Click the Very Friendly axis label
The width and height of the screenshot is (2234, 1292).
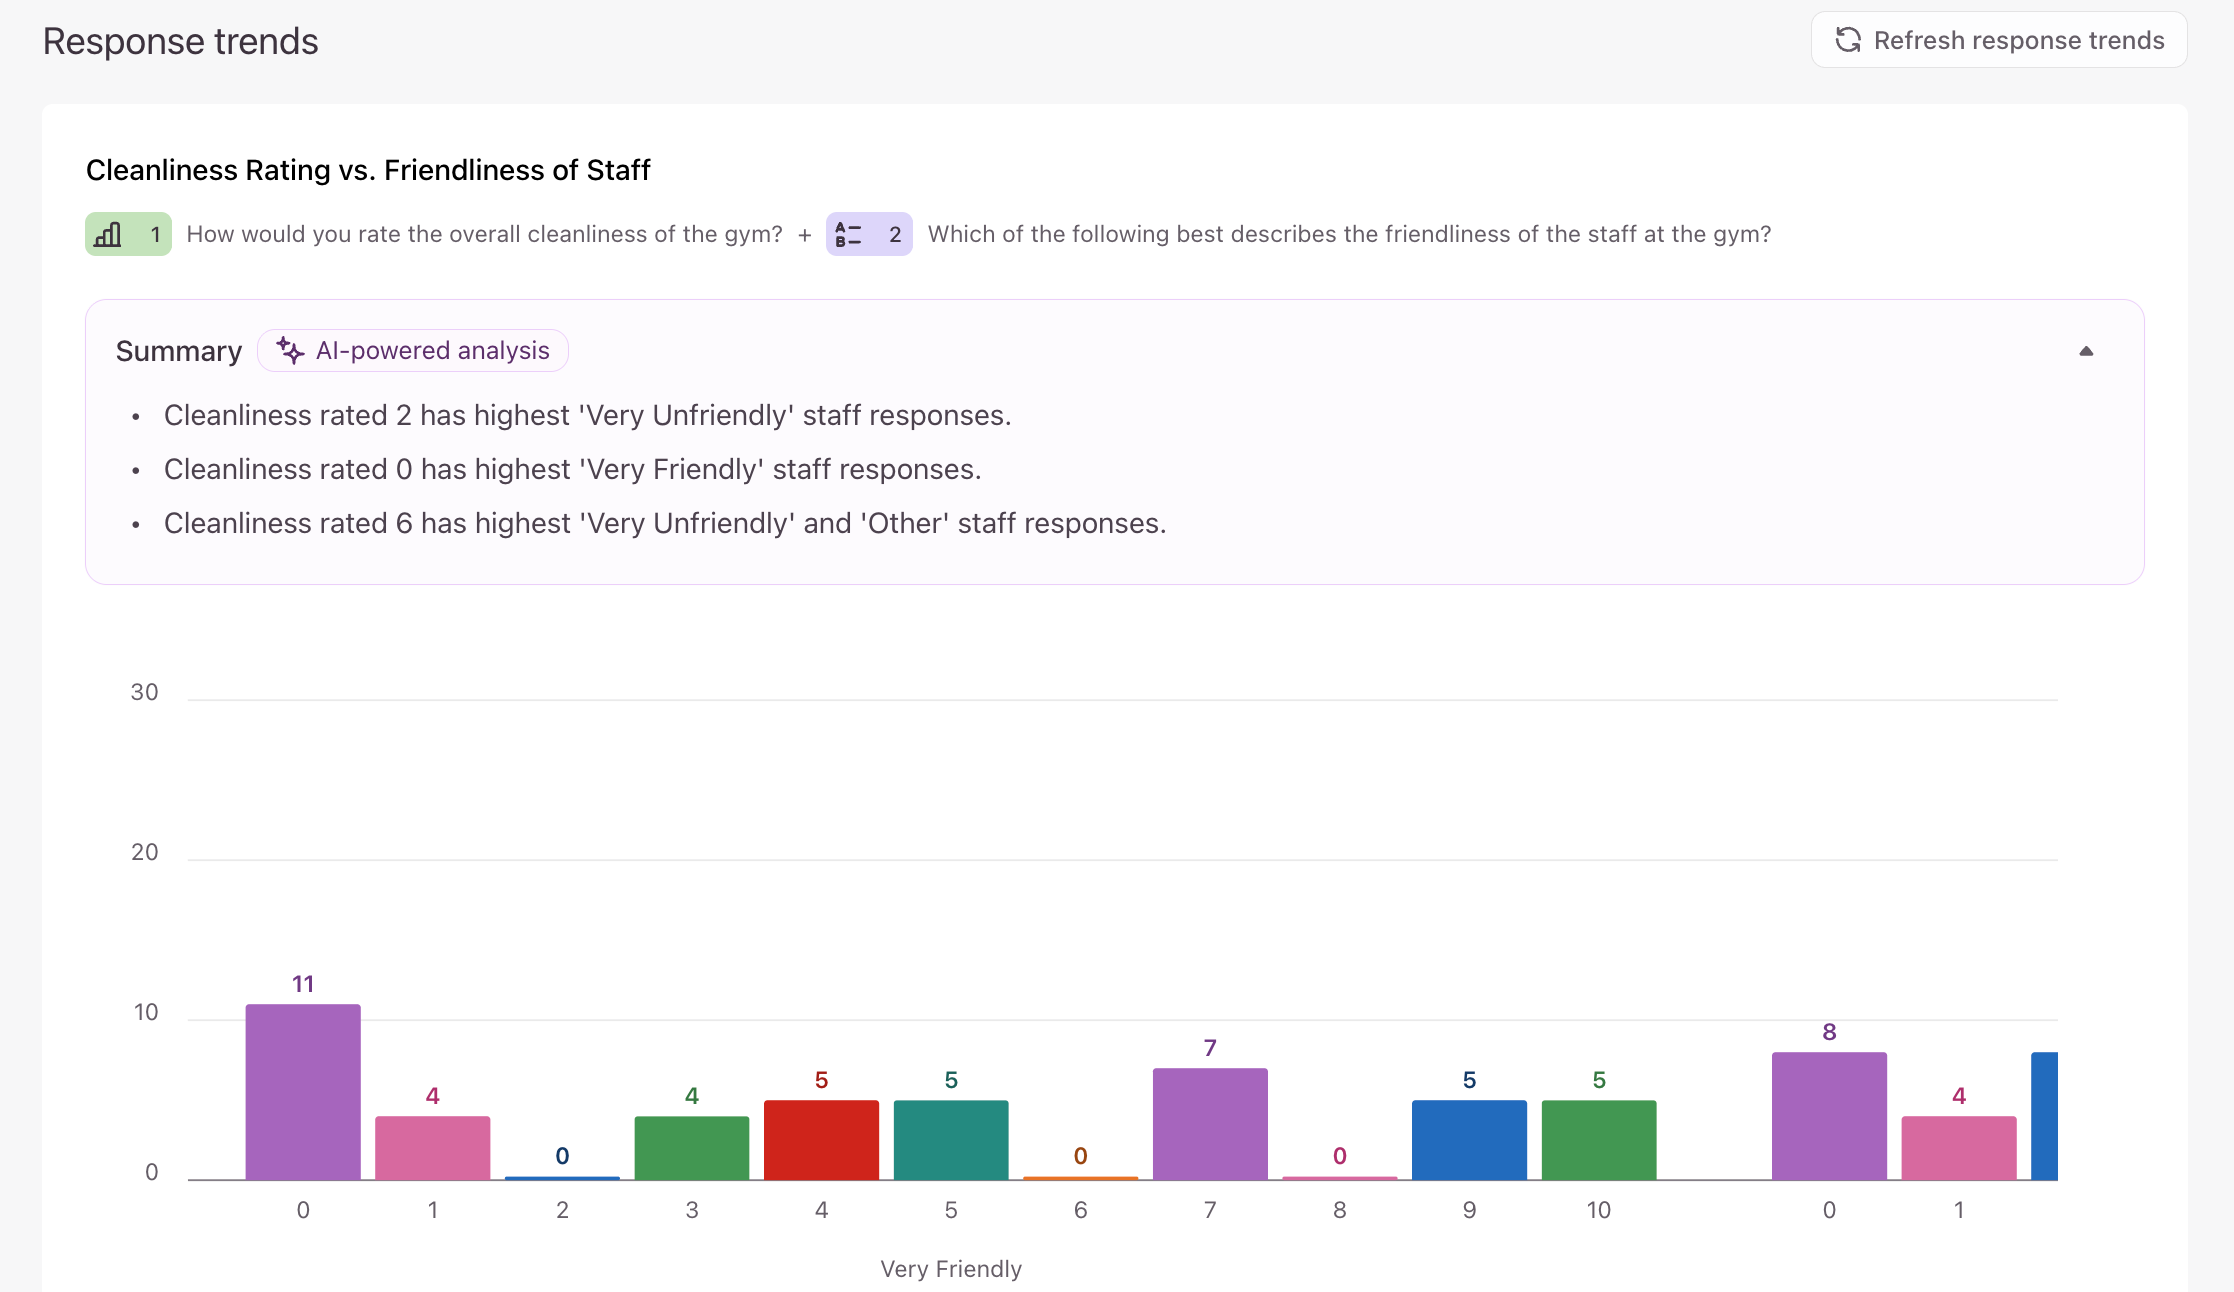pyautogui.click(x=951, y=1269)
